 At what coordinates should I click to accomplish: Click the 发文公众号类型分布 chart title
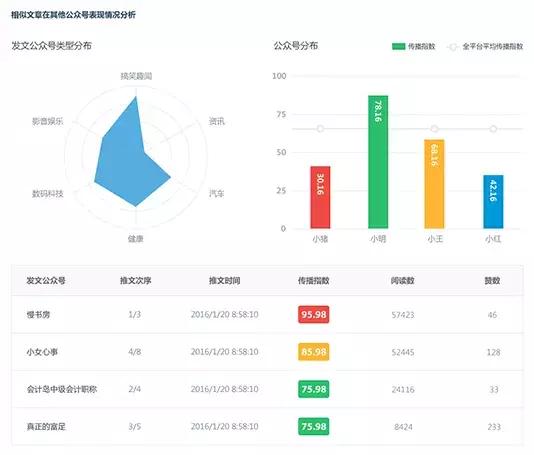(x=51, y=46)
